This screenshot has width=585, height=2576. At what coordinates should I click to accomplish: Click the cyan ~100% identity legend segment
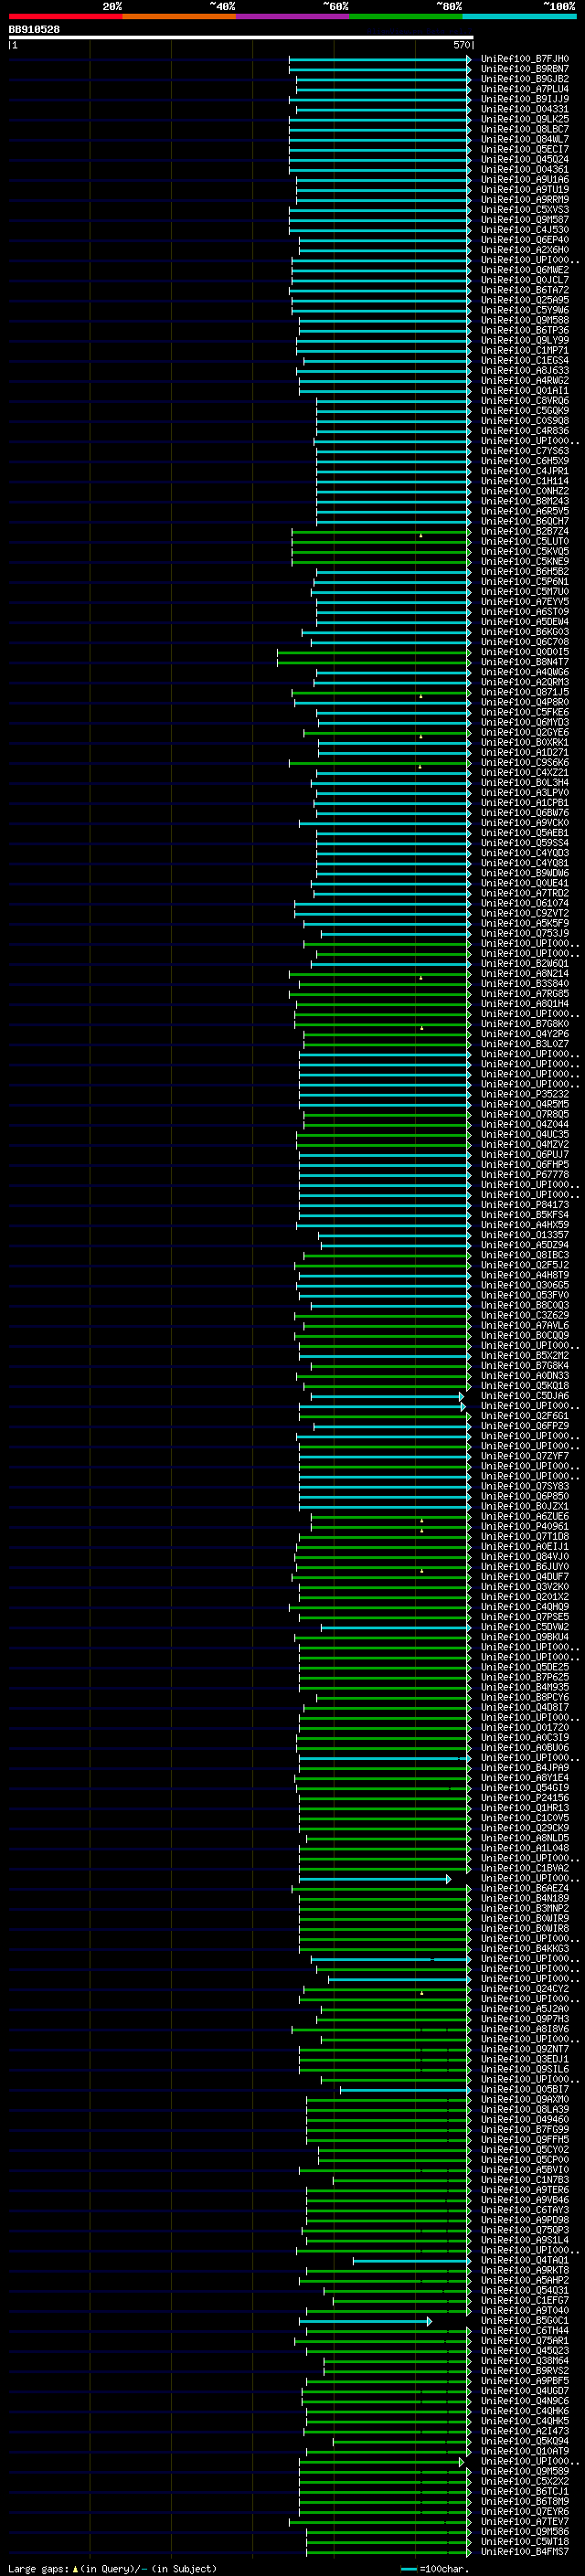pyautogui.click(x=519, y=16)
